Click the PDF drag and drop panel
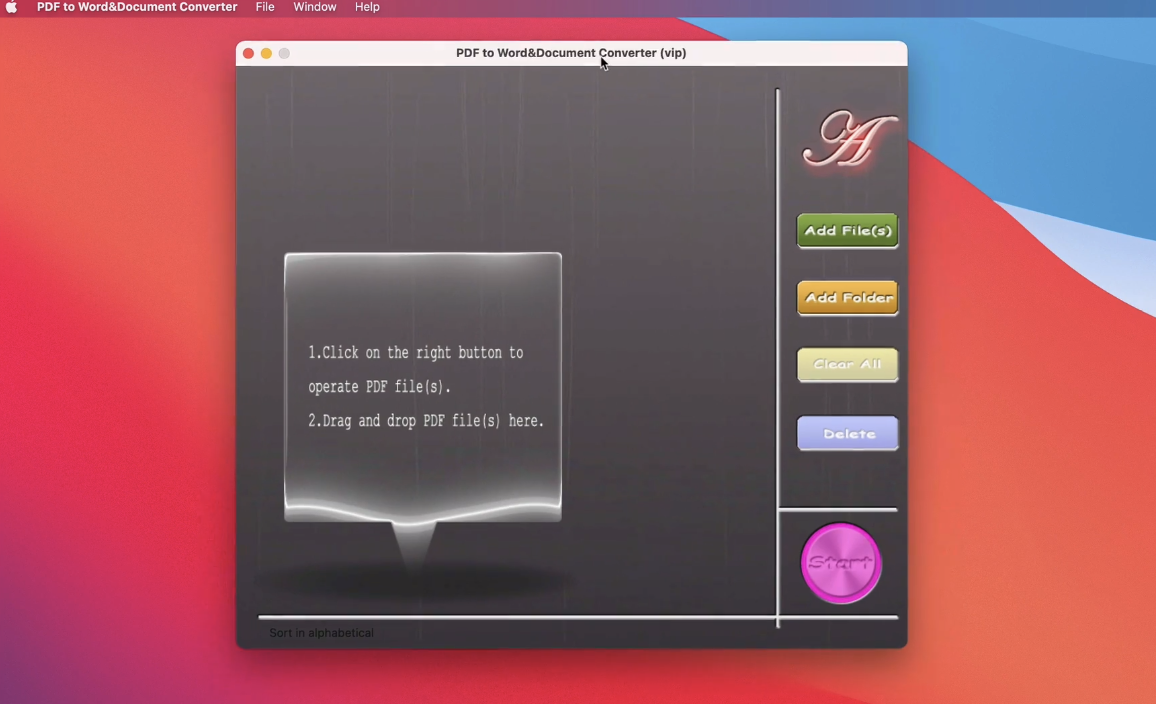 [422, 387]
